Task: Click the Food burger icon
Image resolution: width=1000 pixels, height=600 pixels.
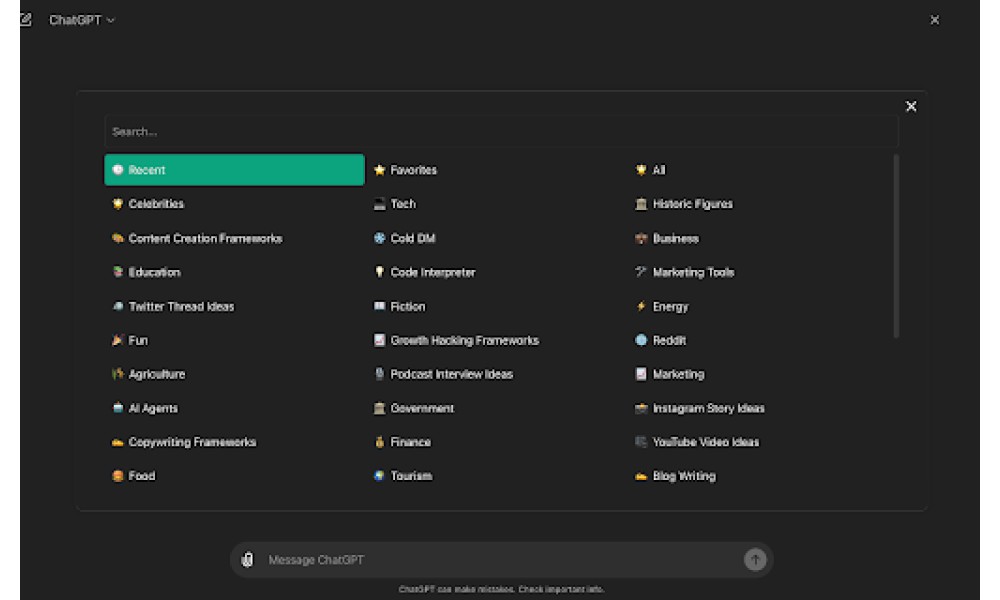Action: point(117,476)
